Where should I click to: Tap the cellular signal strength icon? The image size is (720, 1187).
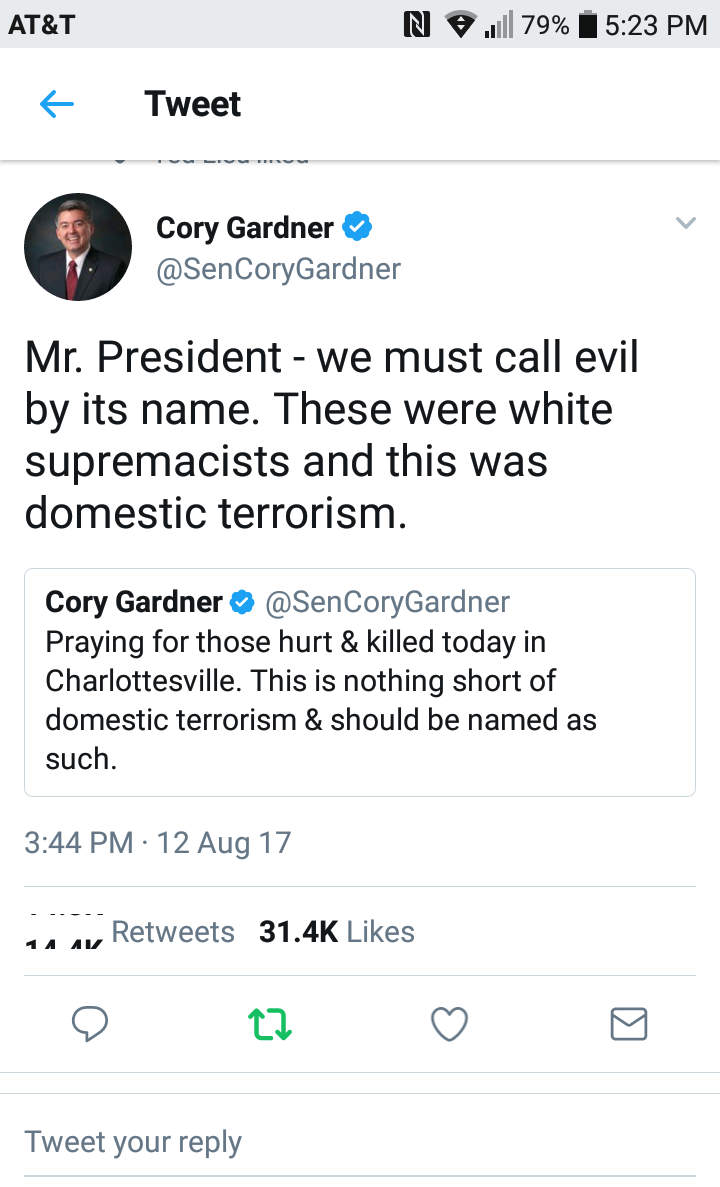point(498,24)
